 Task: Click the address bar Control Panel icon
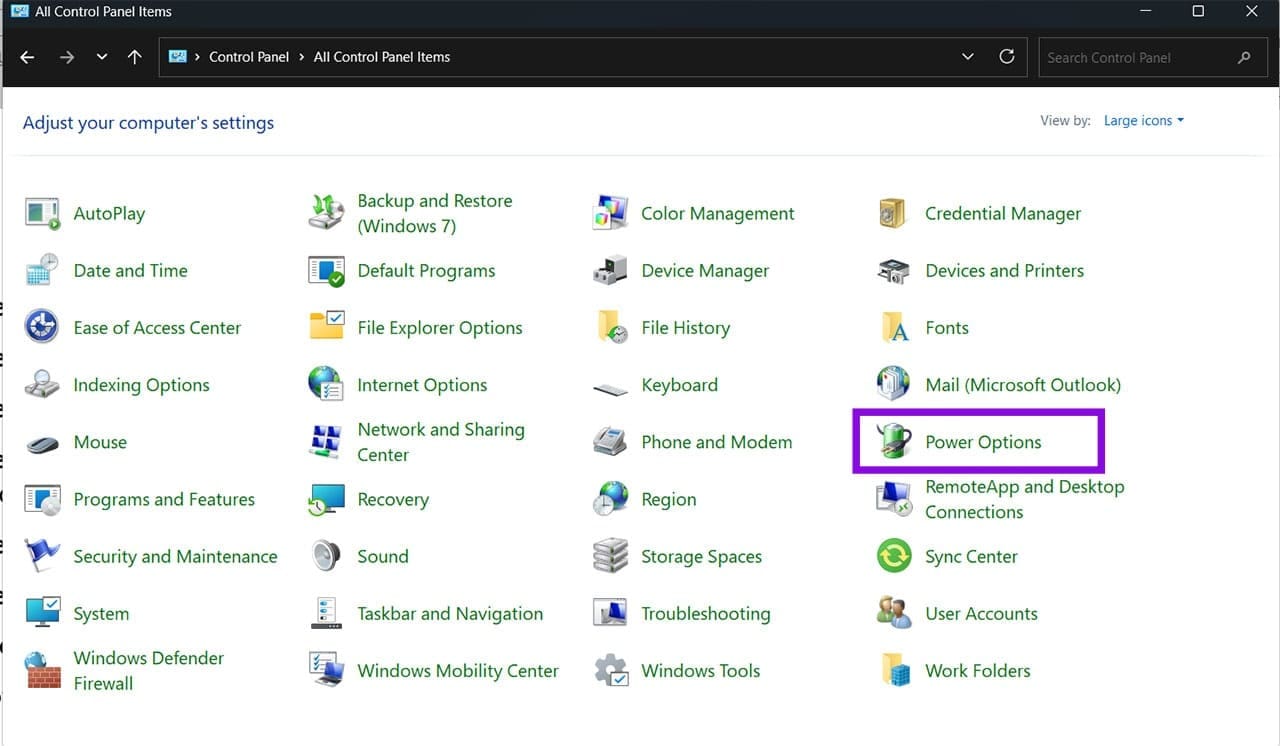[x=178, y=57]
